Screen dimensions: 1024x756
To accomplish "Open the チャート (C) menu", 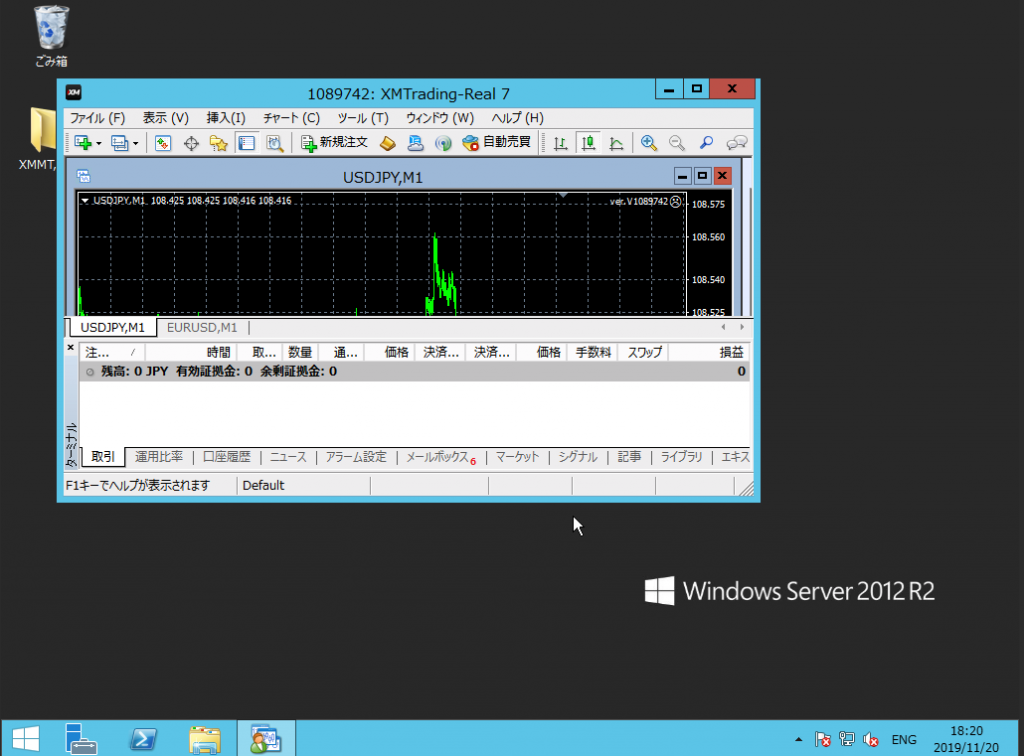I will (x=291, y=118).
